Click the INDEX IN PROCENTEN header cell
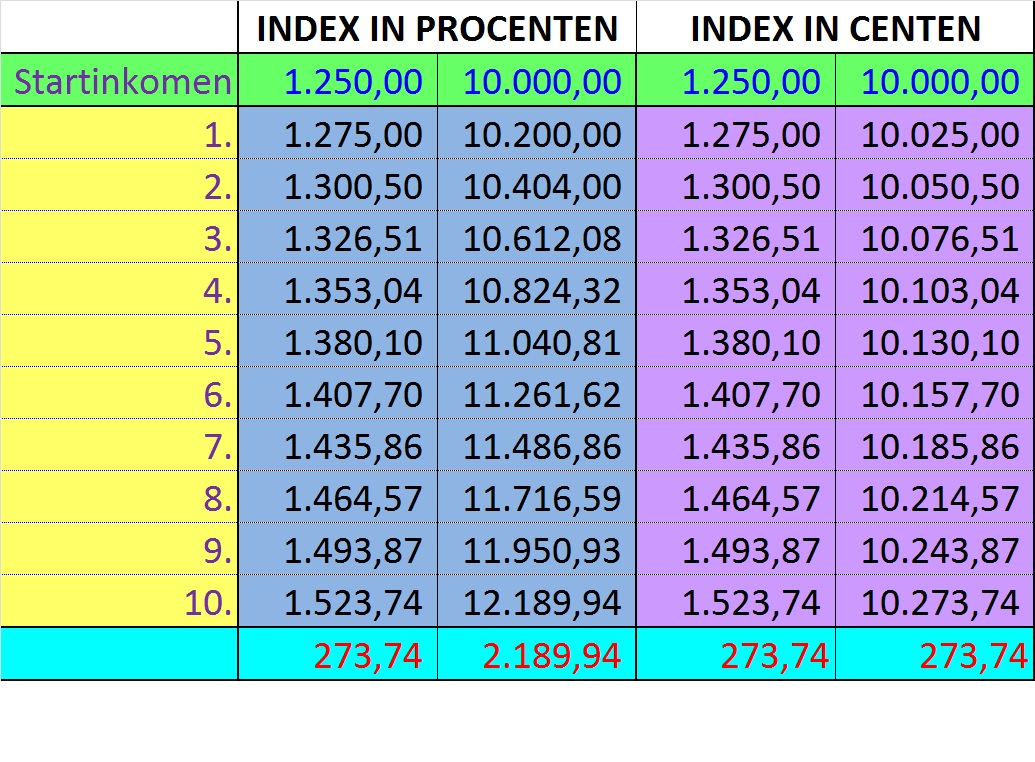The height and width of the screenshot is (762, 1035). pyautogui.click(x=437, y=28)
